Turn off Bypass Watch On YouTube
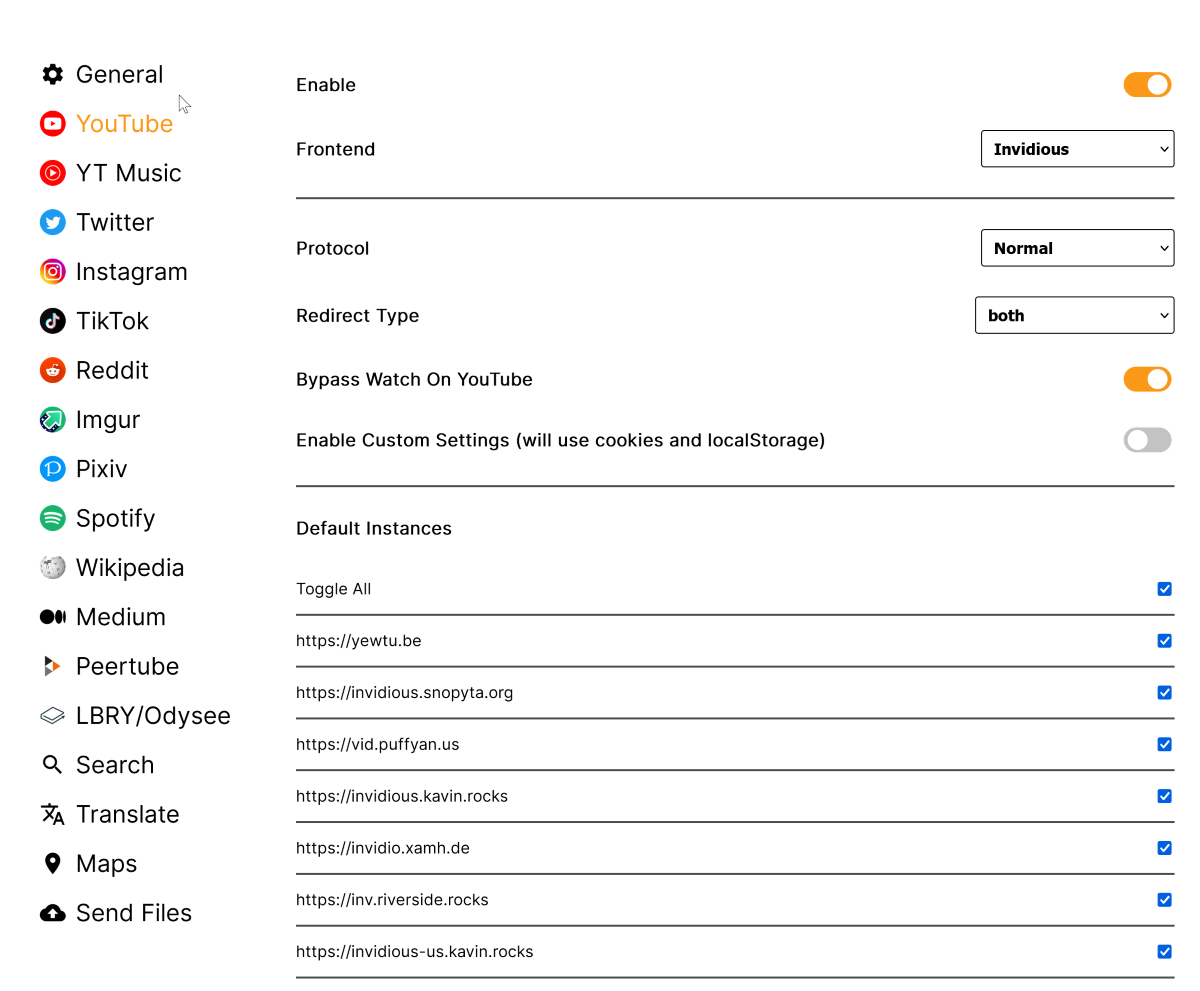The width and height of the screenshot is (1200, 991). (x=1147, y=379)
